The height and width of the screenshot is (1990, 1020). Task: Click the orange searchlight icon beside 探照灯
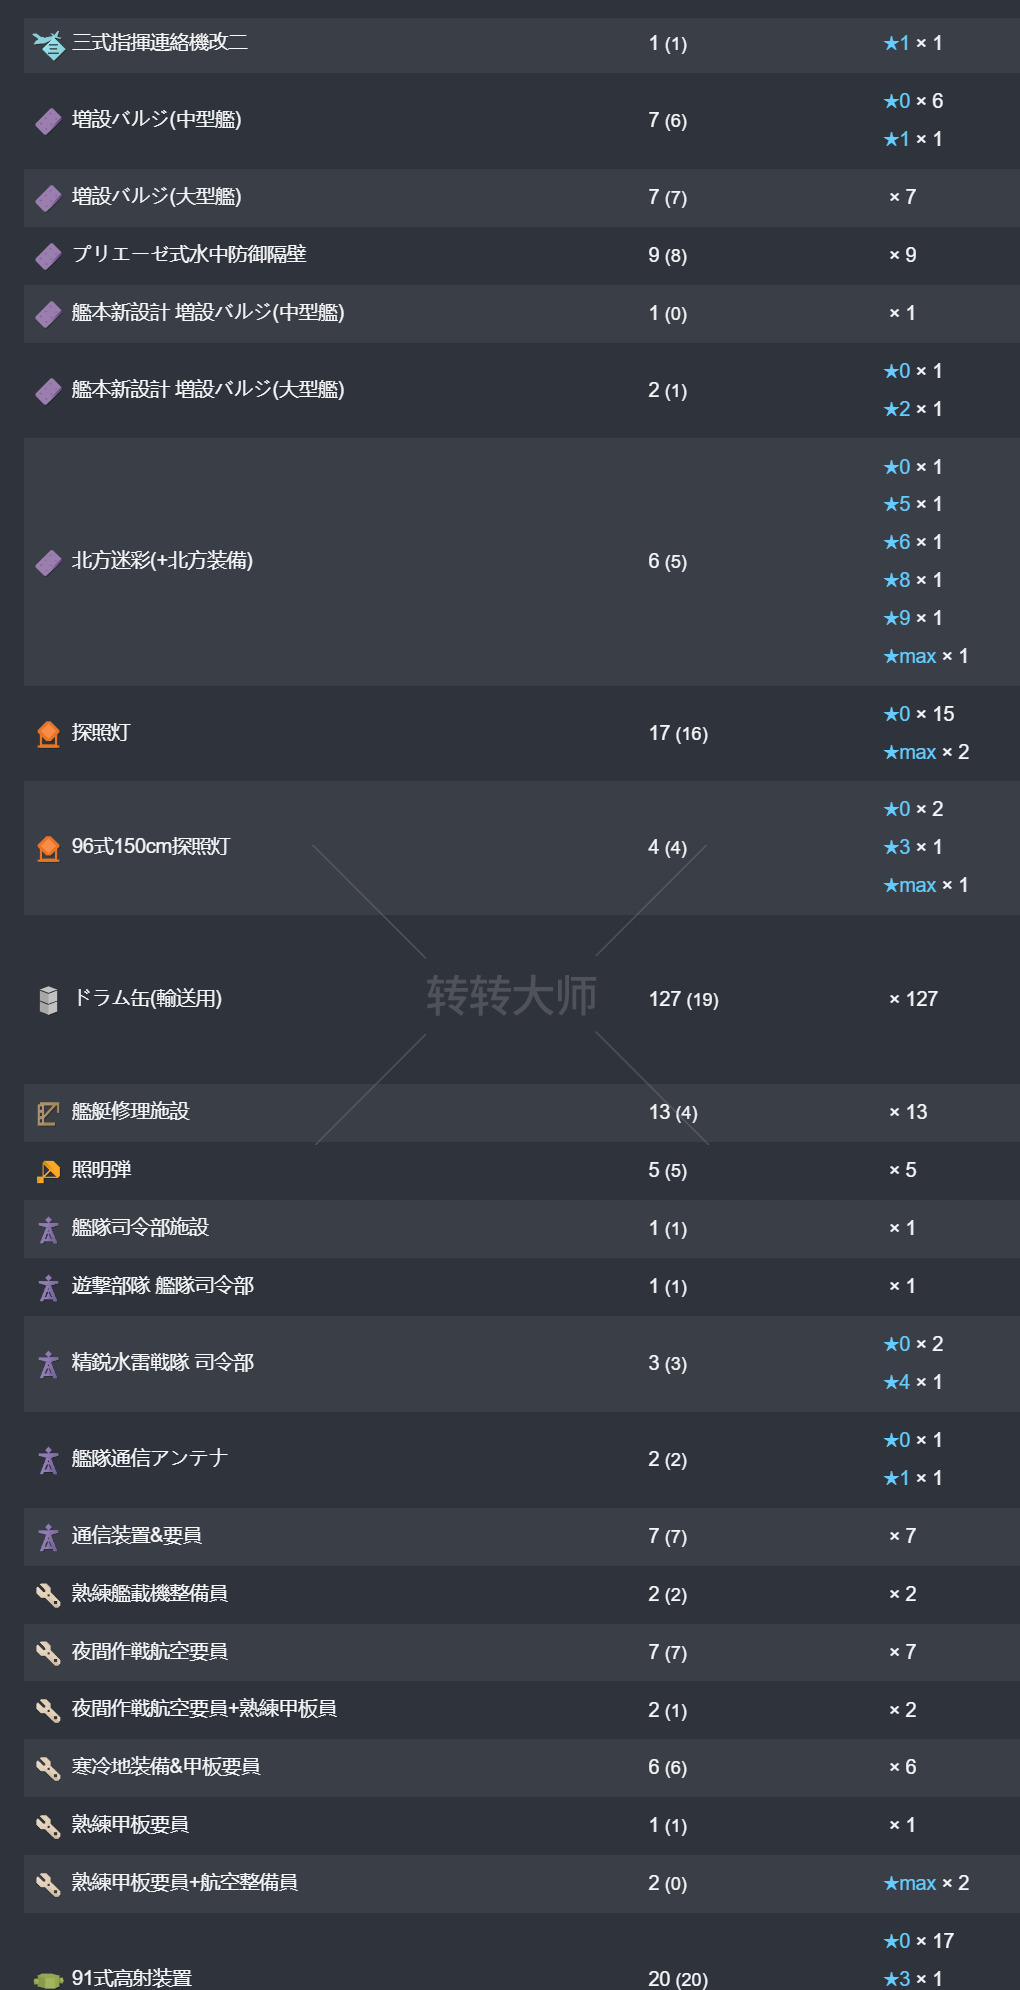pos(48,734)
